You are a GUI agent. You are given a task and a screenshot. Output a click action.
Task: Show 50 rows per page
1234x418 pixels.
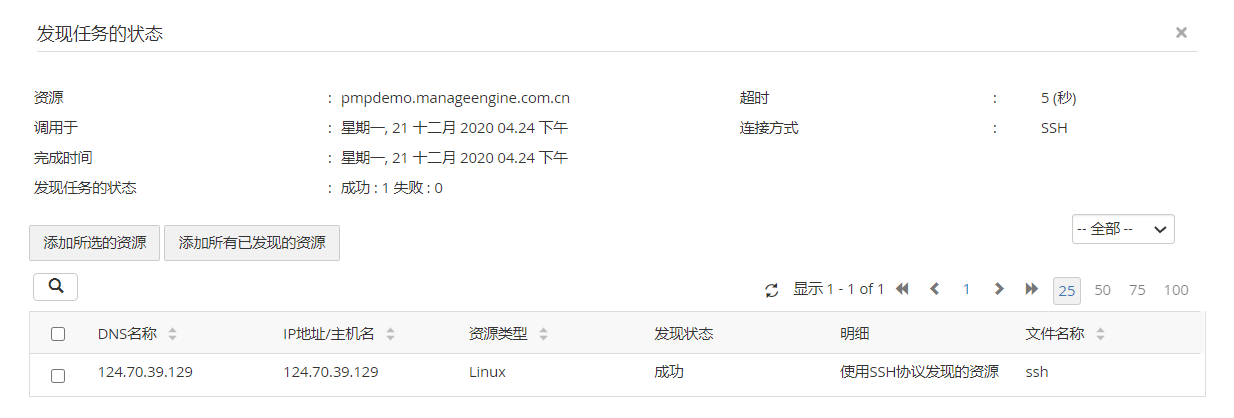click(1102, 290)
